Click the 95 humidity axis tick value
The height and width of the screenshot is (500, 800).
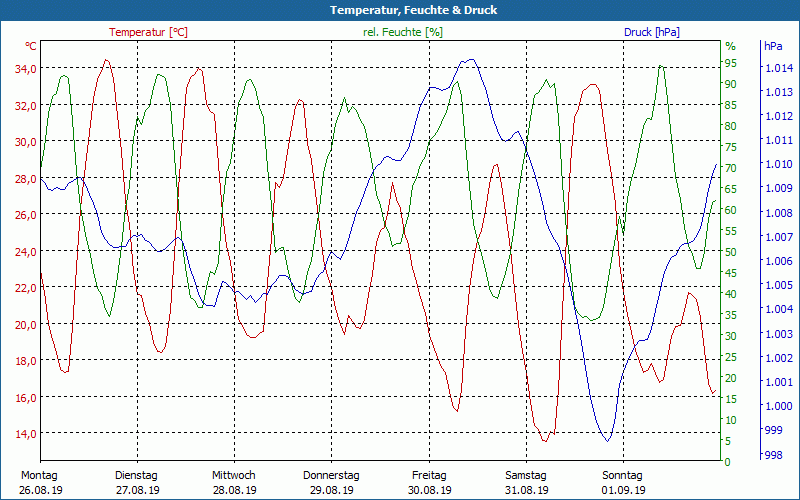tap(730, 63)
